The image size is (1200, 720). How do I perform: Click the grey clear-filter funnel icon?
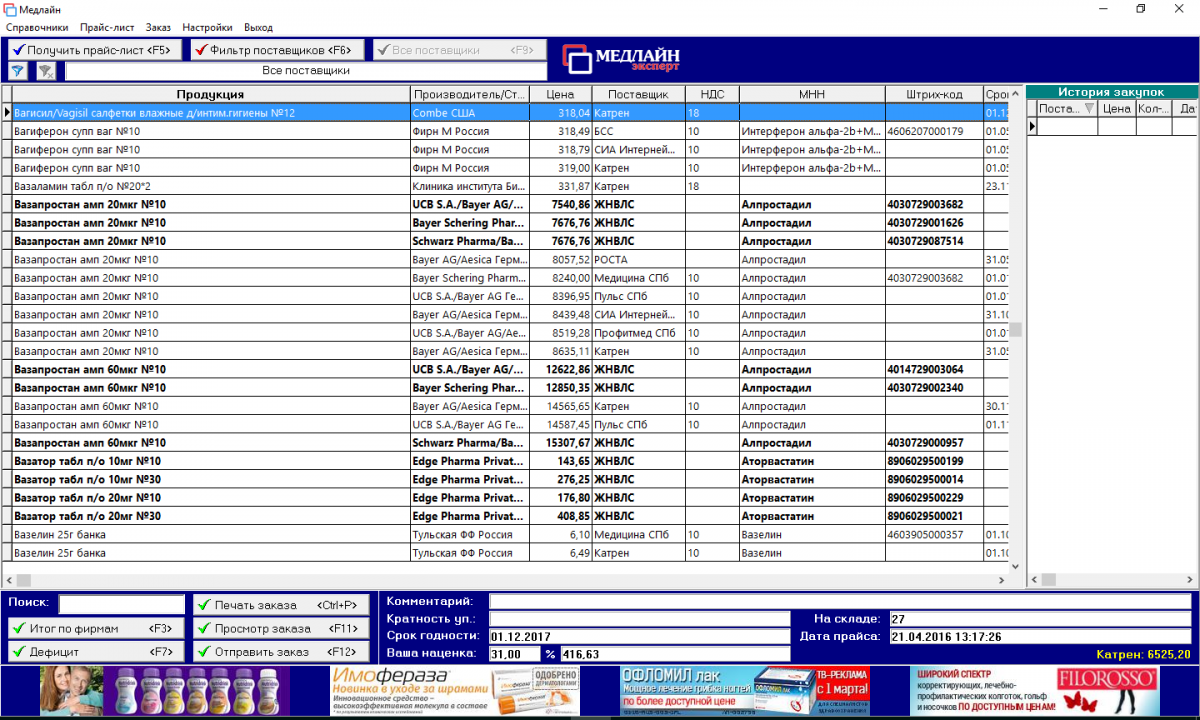point(45,71)
